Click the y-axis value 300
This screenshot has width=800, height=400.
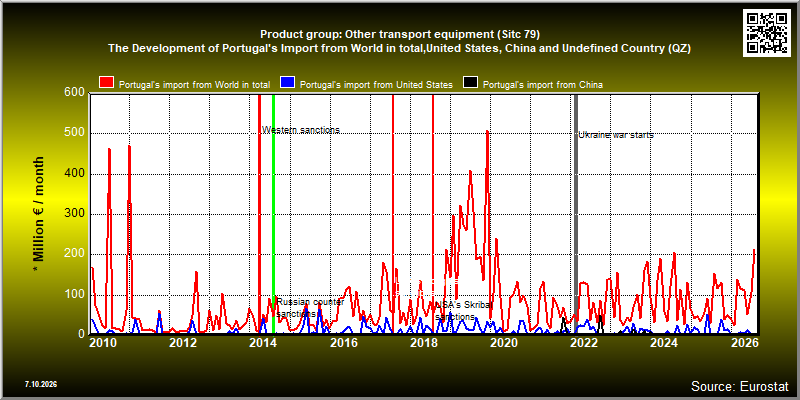click(74, 214)
